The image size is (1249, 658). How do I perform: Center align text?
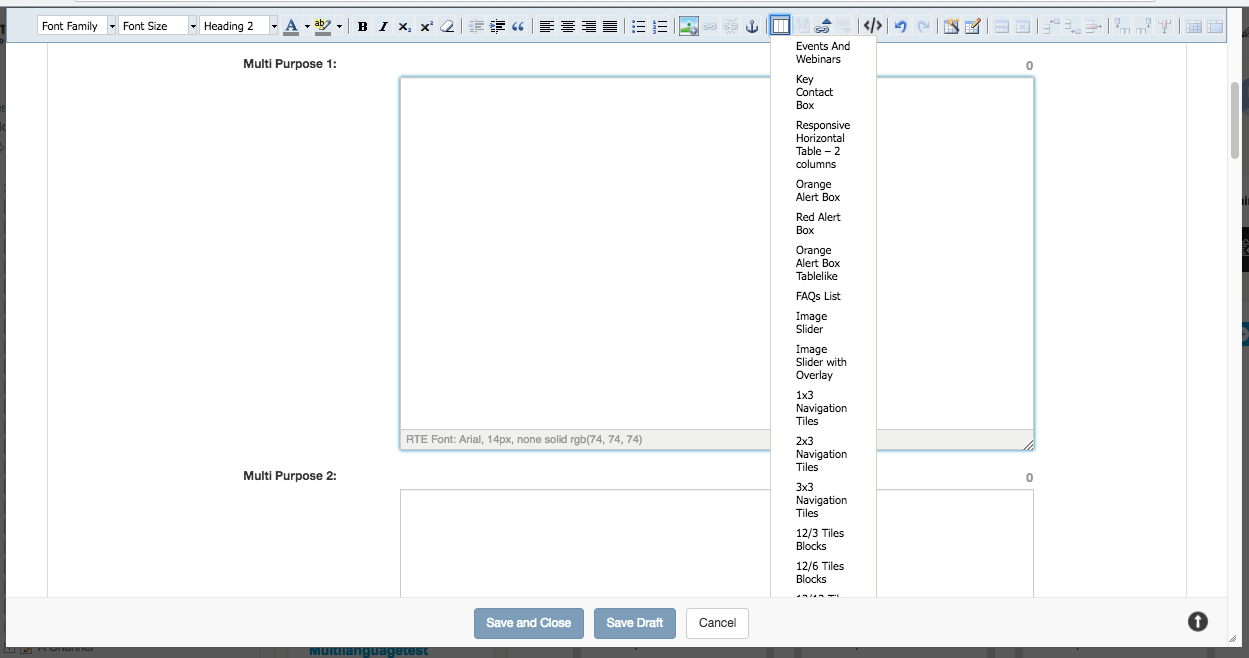coord(568,26)
